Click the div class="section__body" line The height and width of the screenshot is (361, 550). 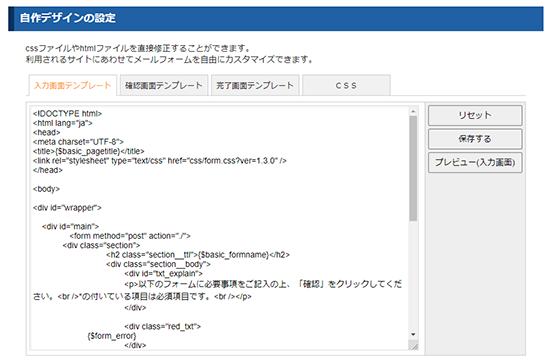click(x=158, y=264)
